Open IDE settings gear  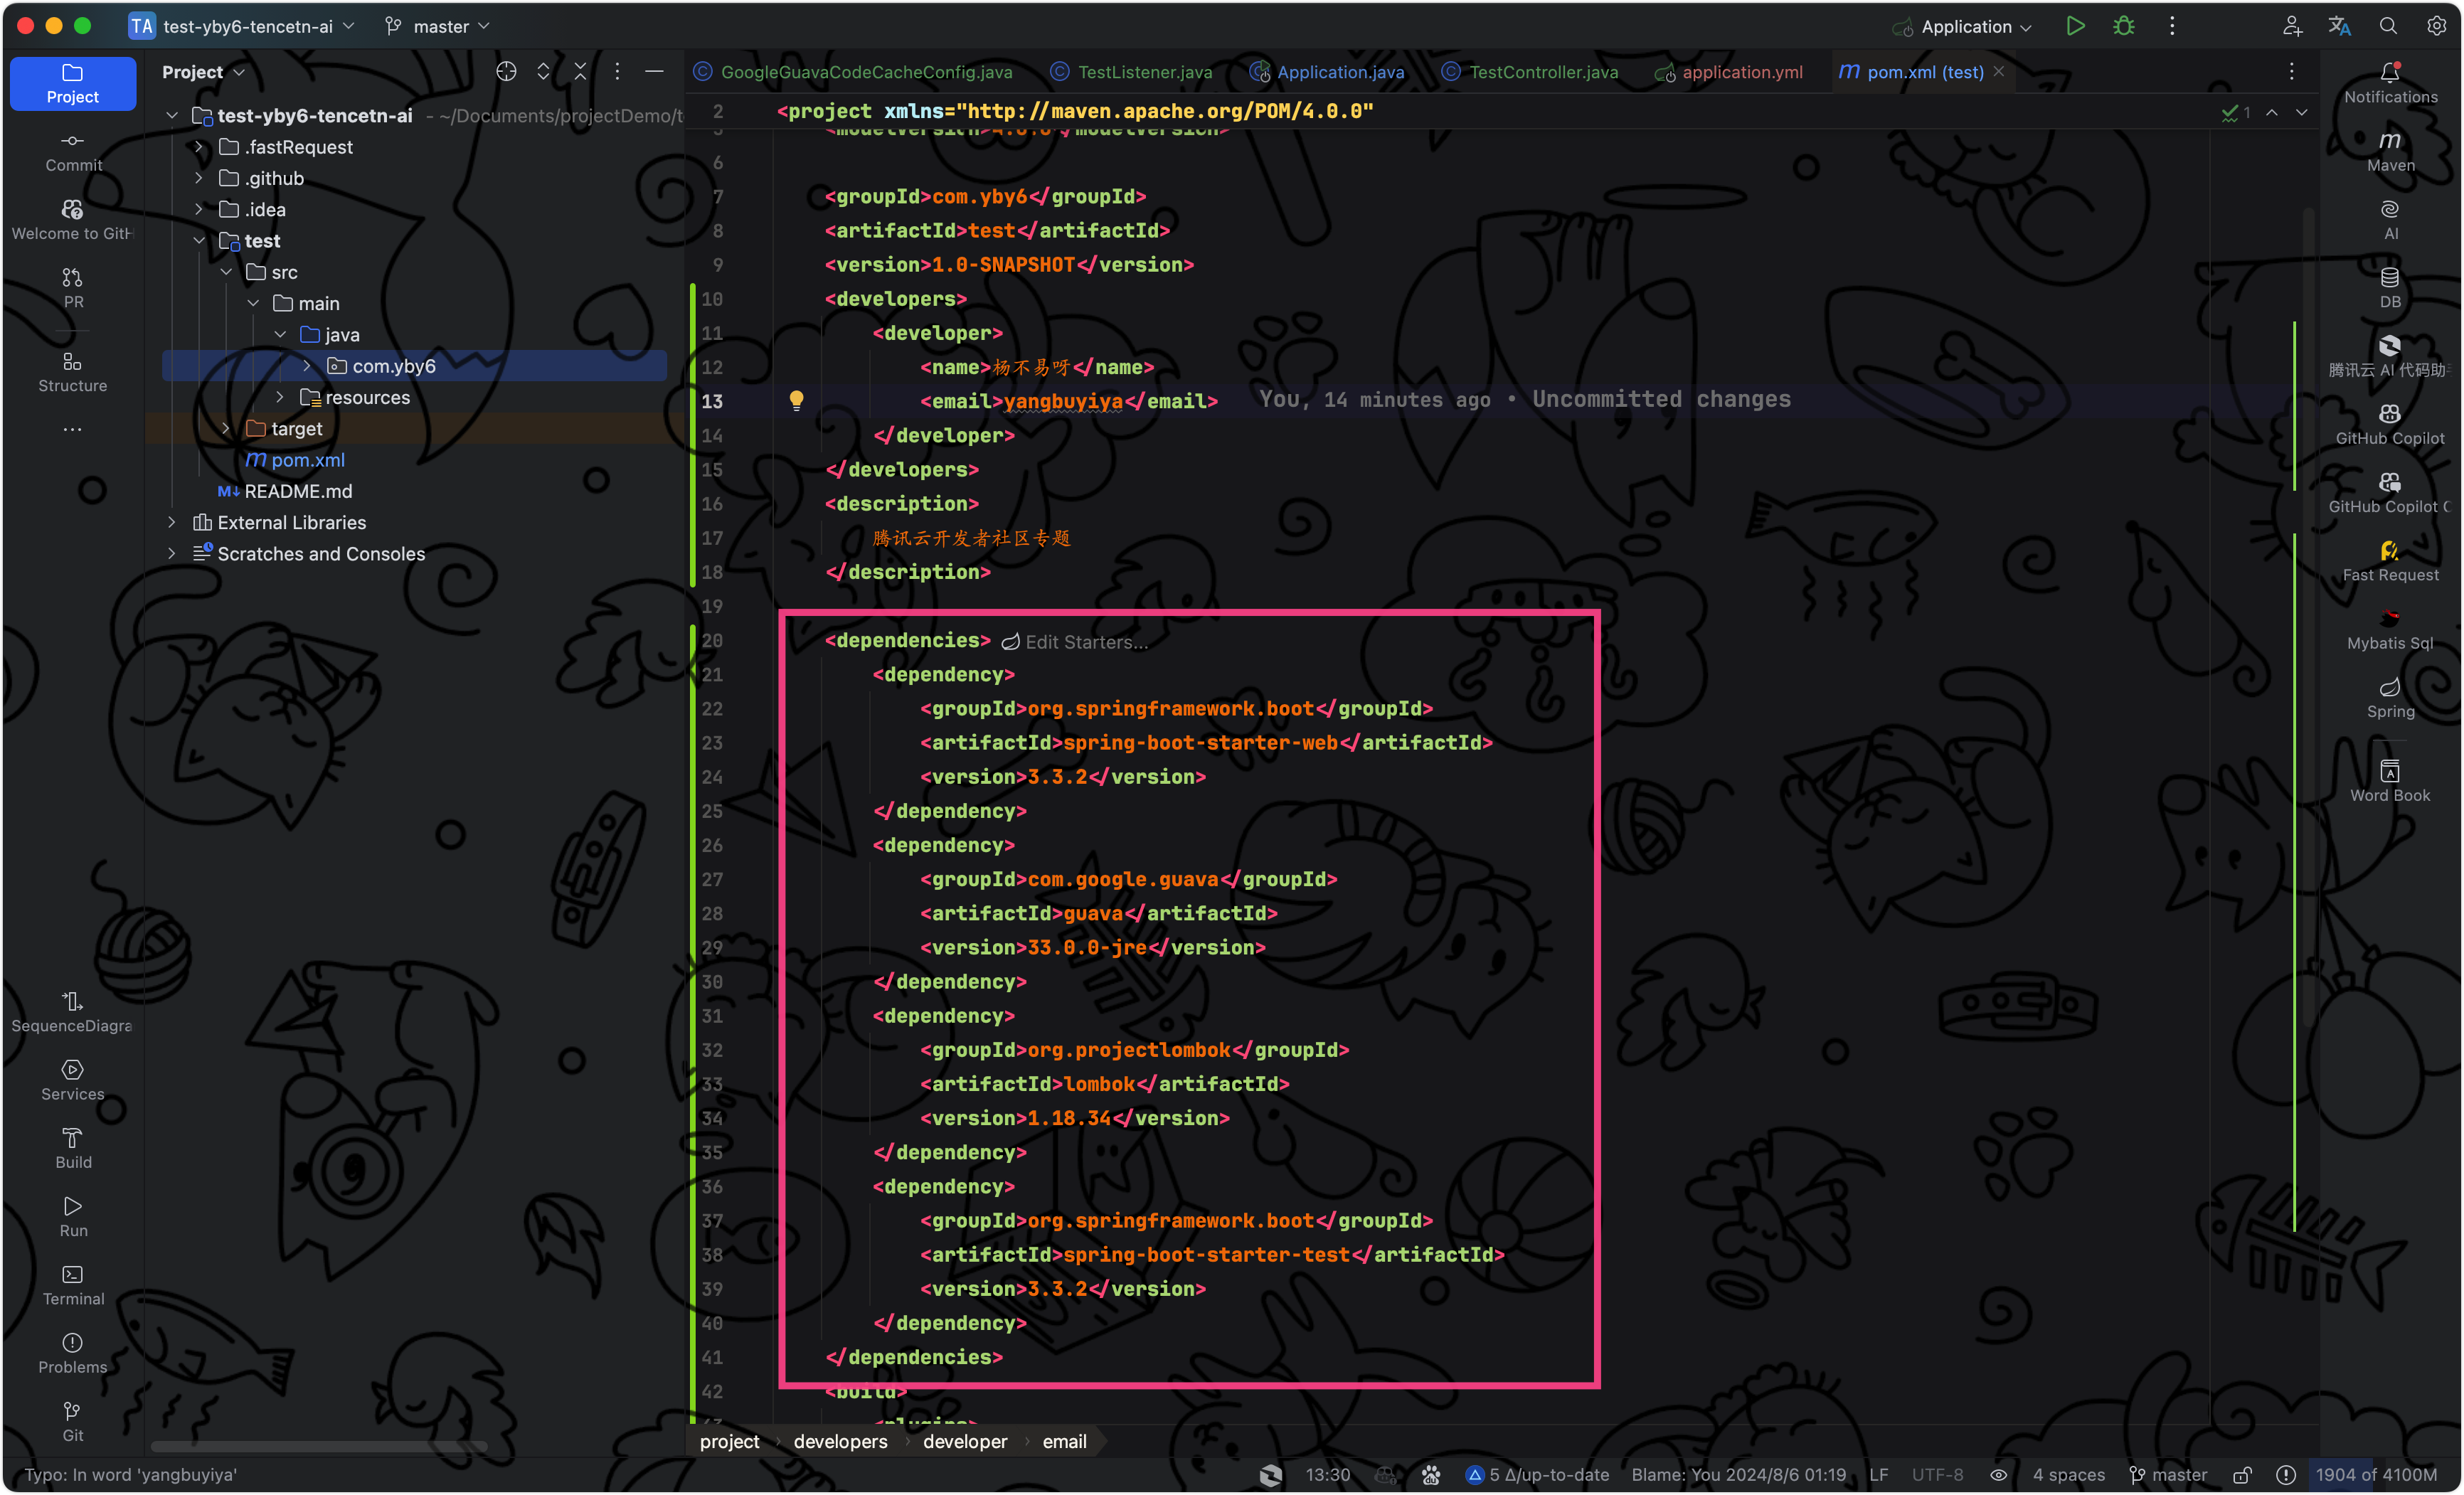[2436, 26]
